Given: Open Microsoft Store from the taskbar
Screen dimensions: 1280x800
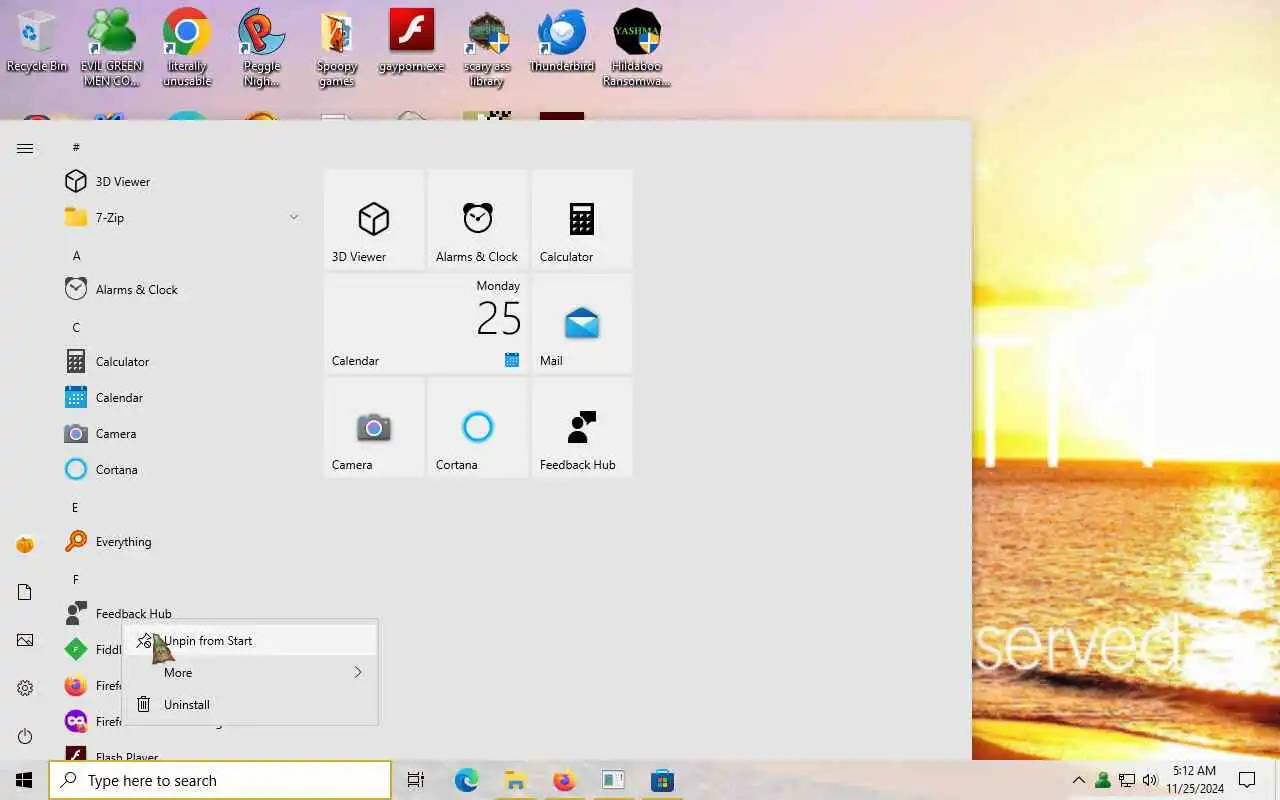Looking at the screenshot, I should pyautogui.click(x=662, y=780).
